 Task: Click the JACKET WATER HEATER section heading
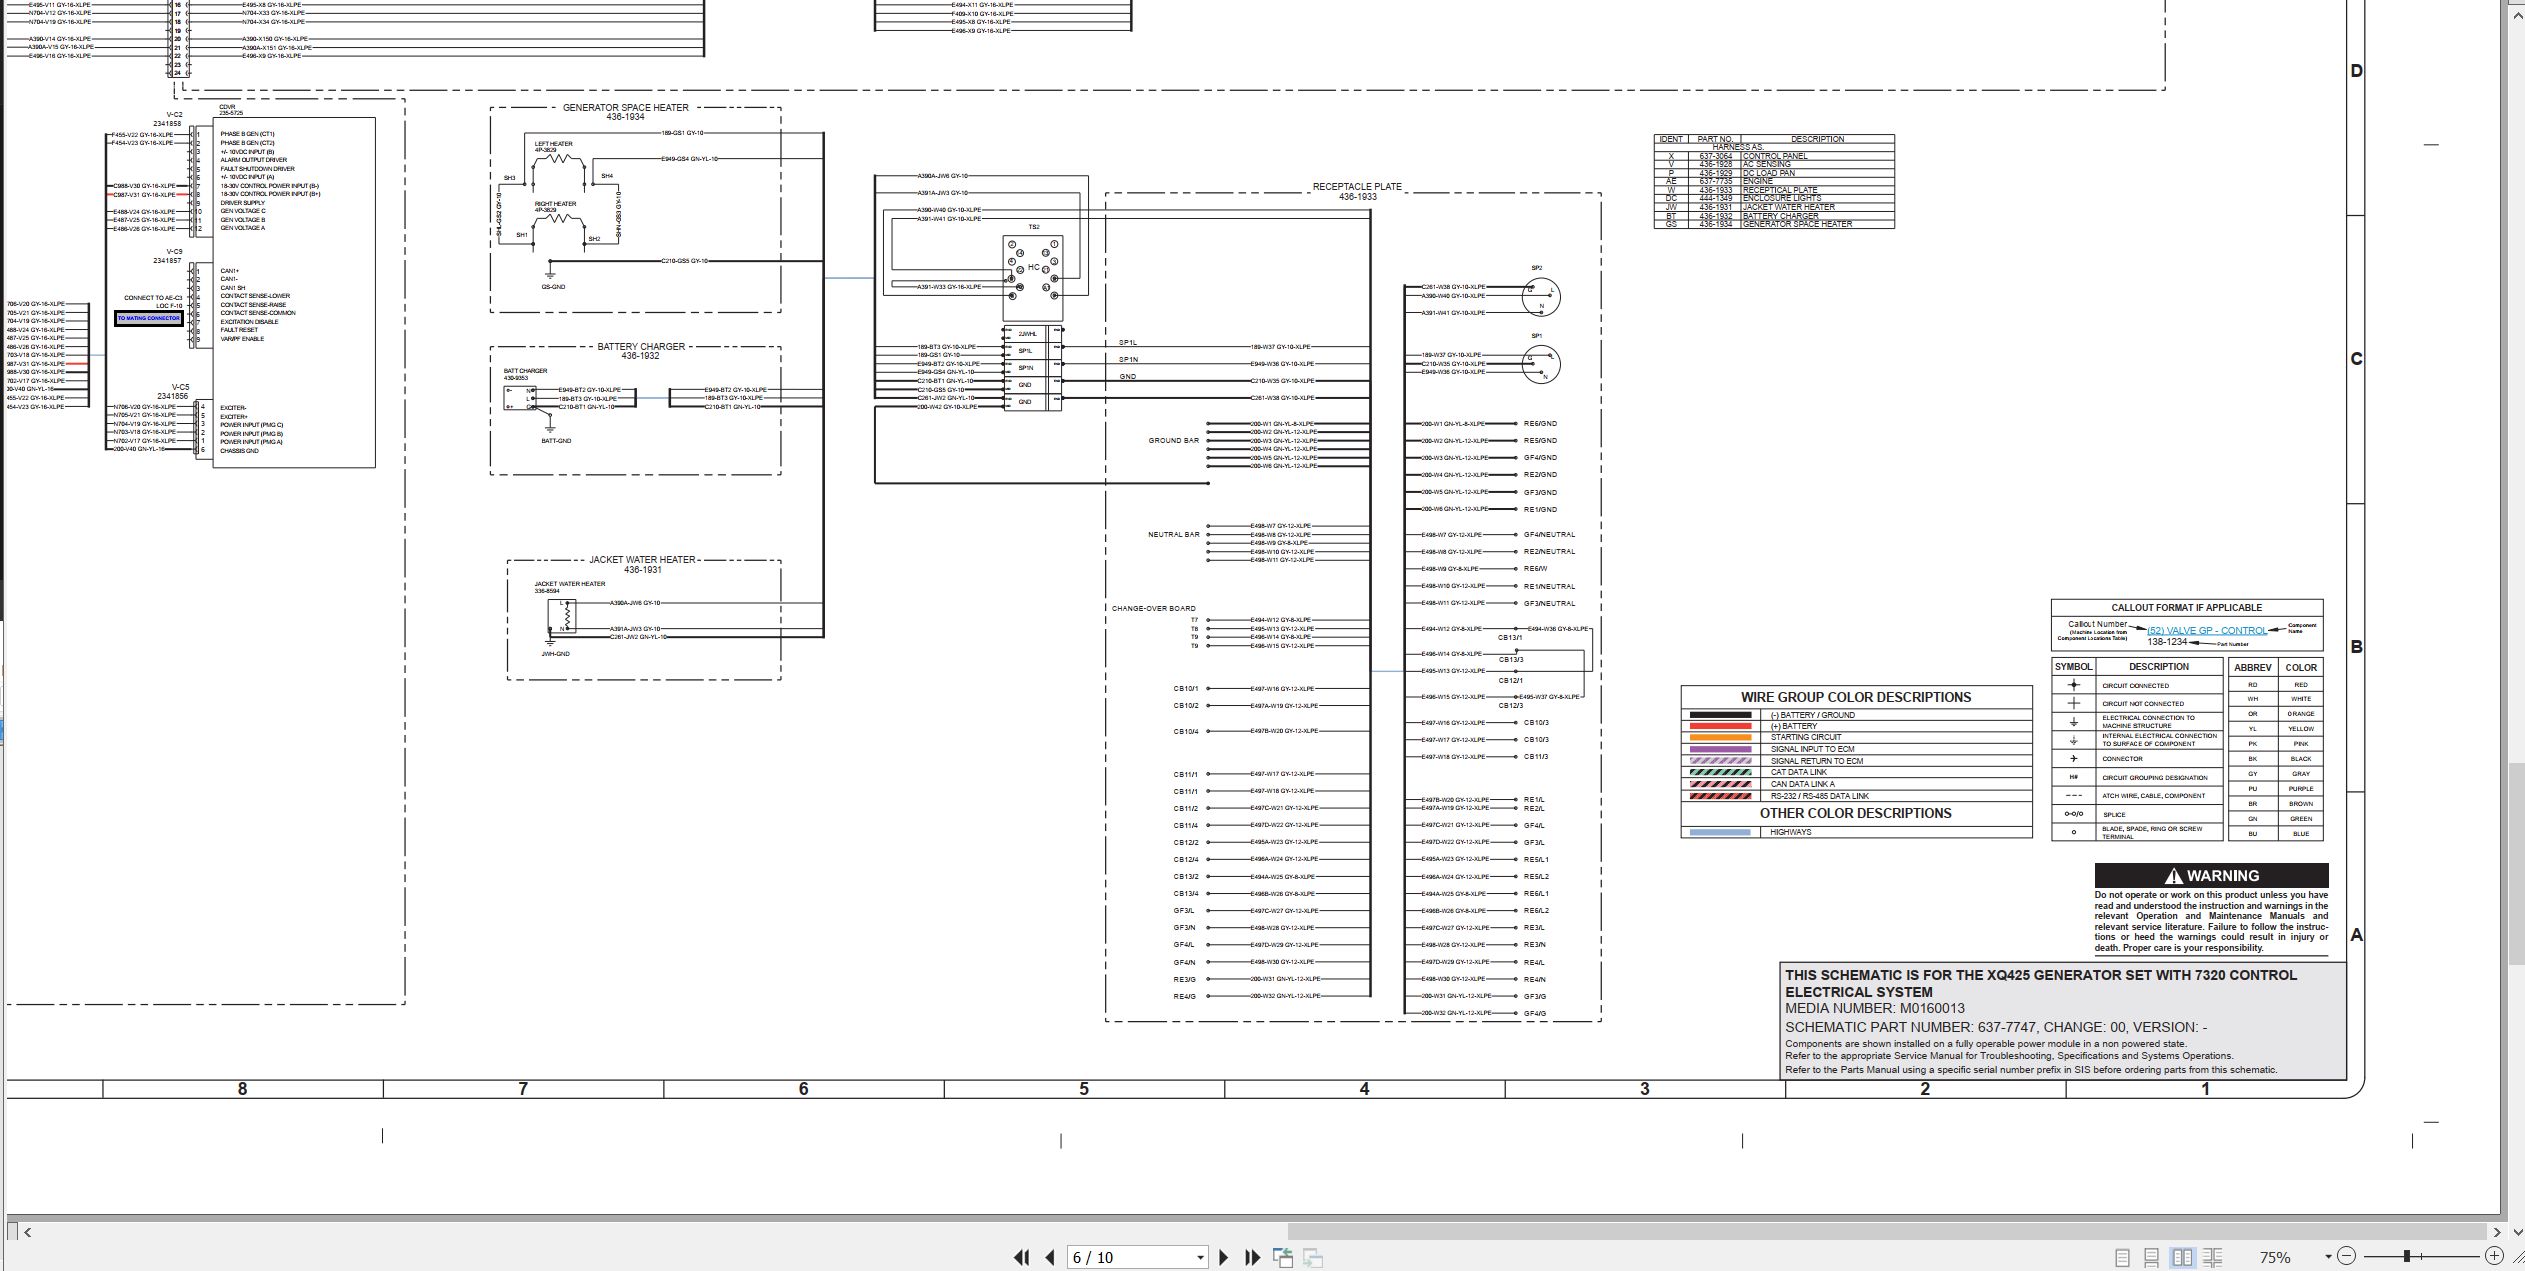(642, 560)
